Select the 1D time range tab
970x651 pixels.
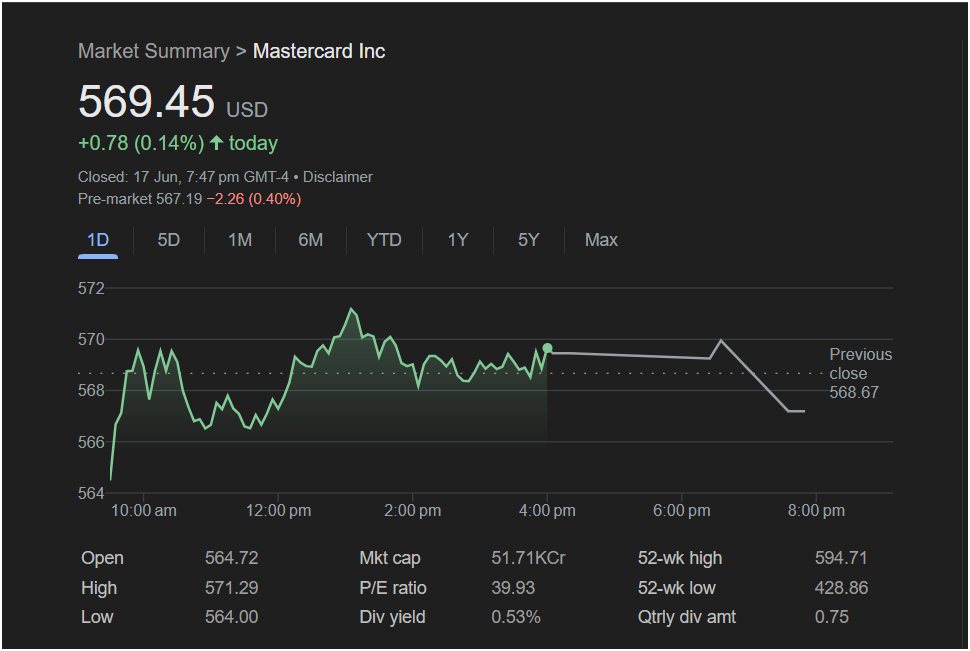pos(98,240)
